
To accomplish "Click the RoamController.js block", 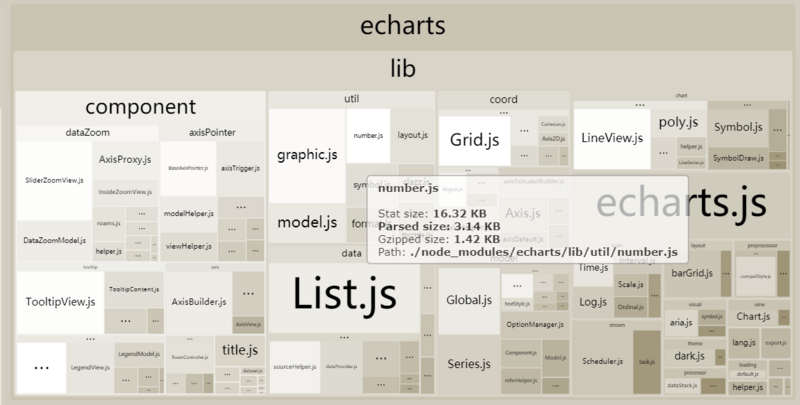I will [x=190, y=357].
